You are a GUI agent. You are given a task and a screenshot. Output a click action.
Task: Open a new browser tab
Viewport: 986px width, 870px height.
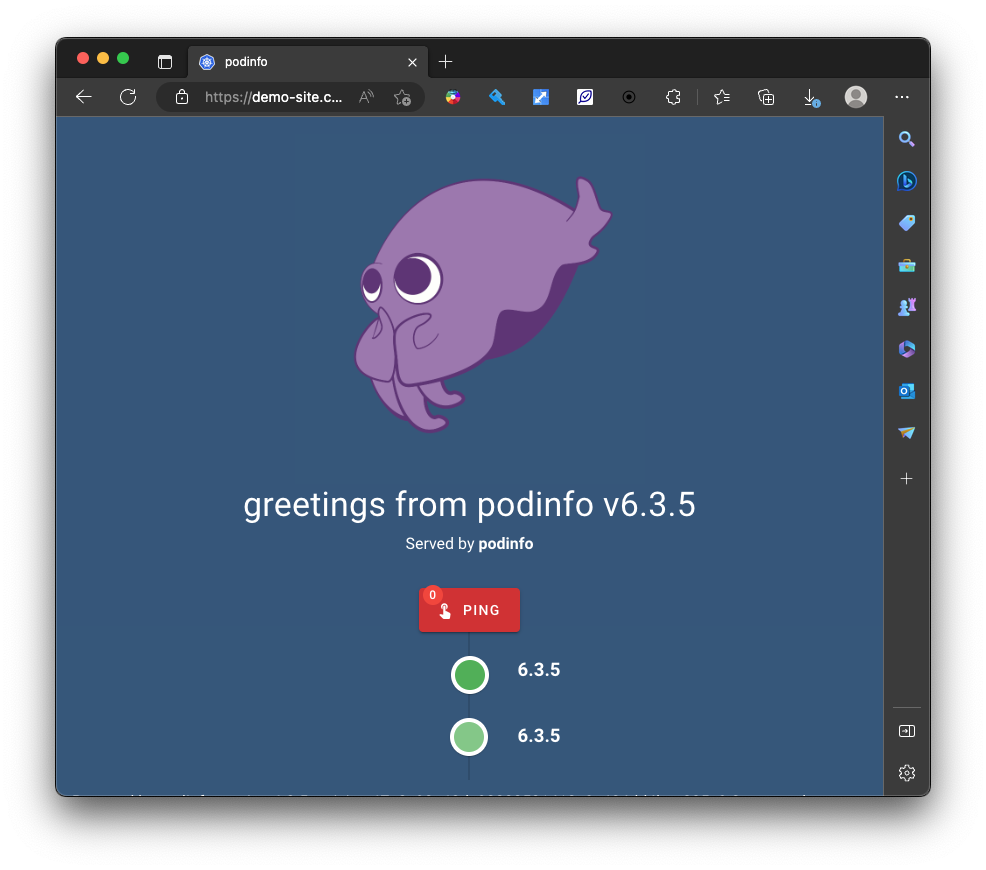(x=446, y=62)
